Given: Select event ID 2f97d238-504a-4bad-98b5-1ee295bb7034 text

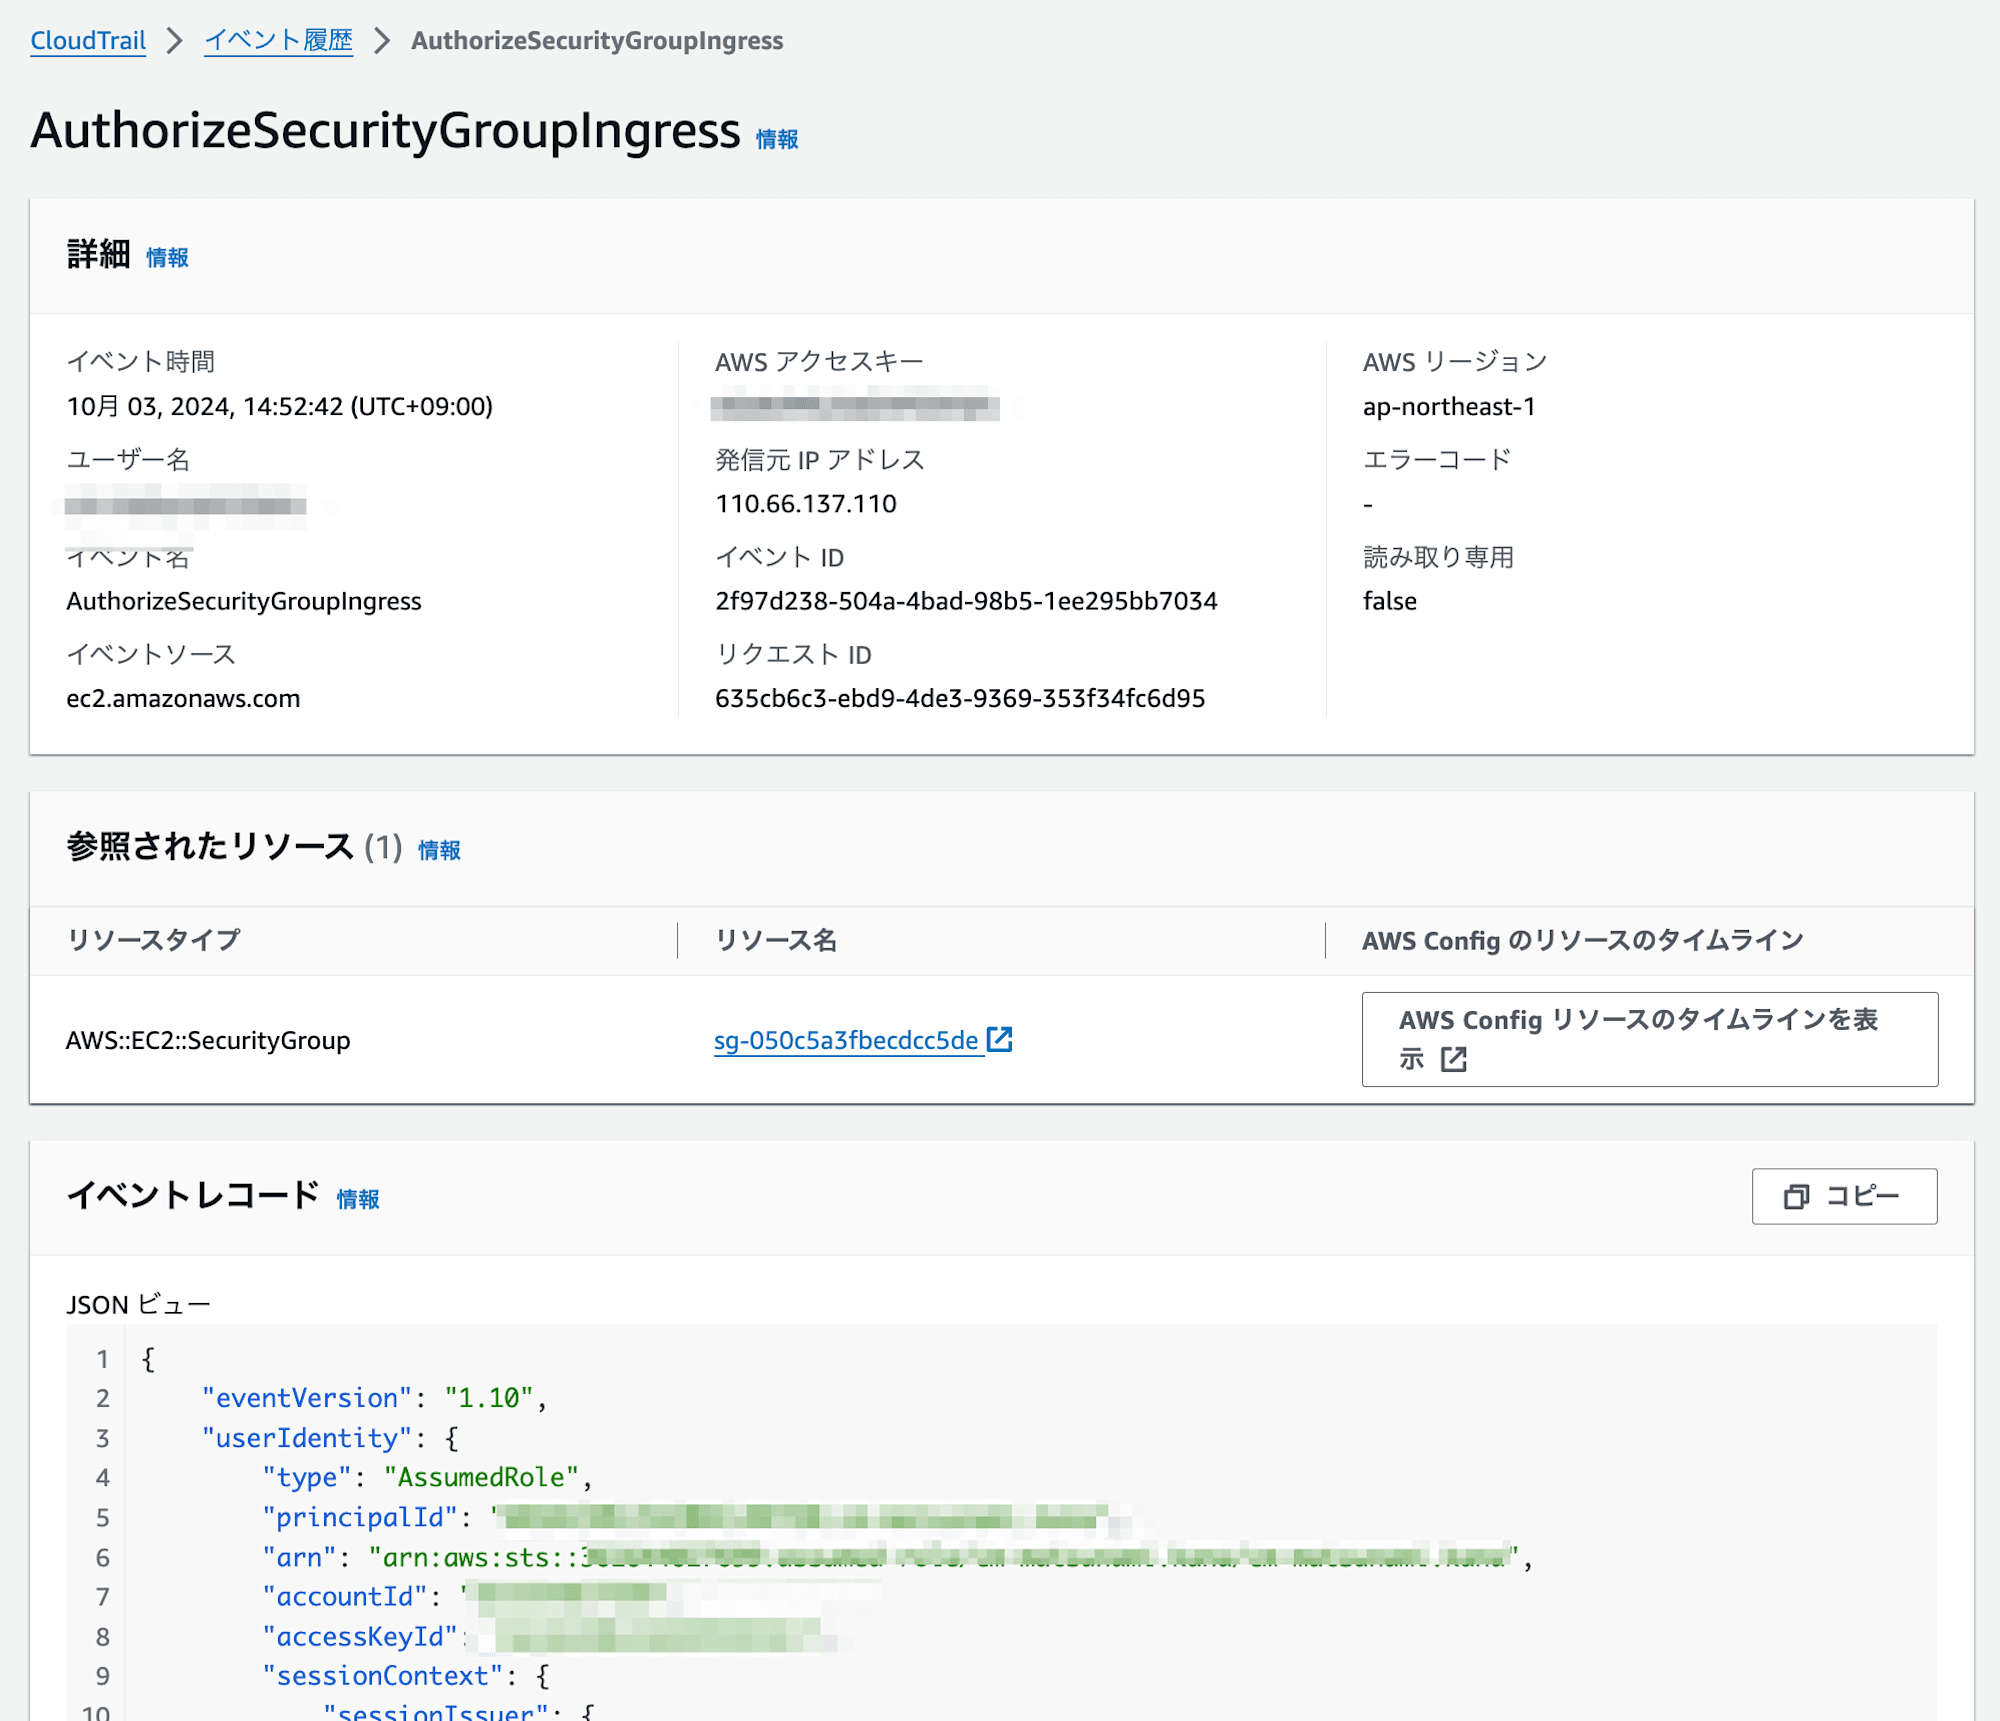Looking at the screenshot, I should [966, 601].
